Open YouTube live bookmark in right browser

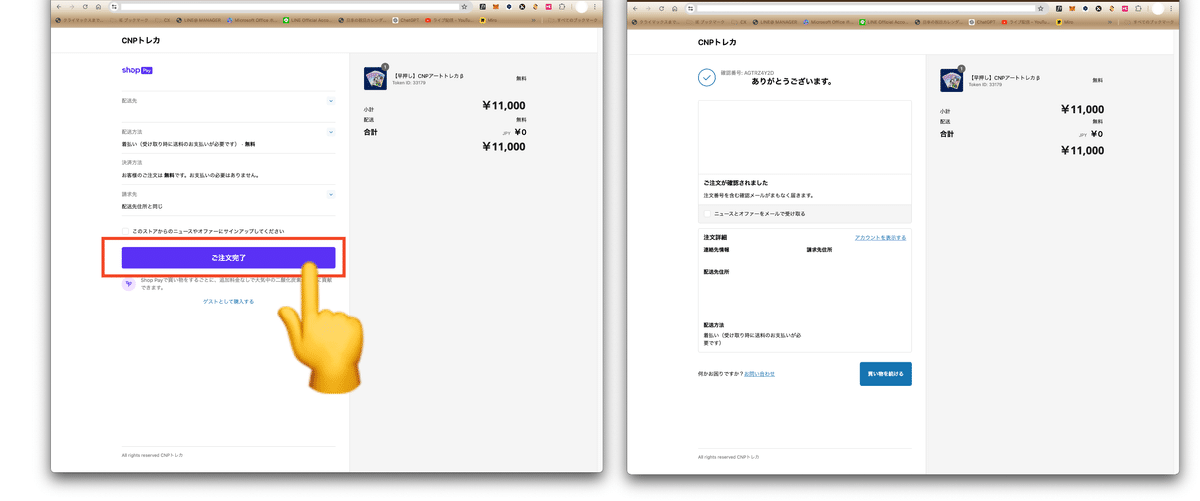tap(1025, 21)
